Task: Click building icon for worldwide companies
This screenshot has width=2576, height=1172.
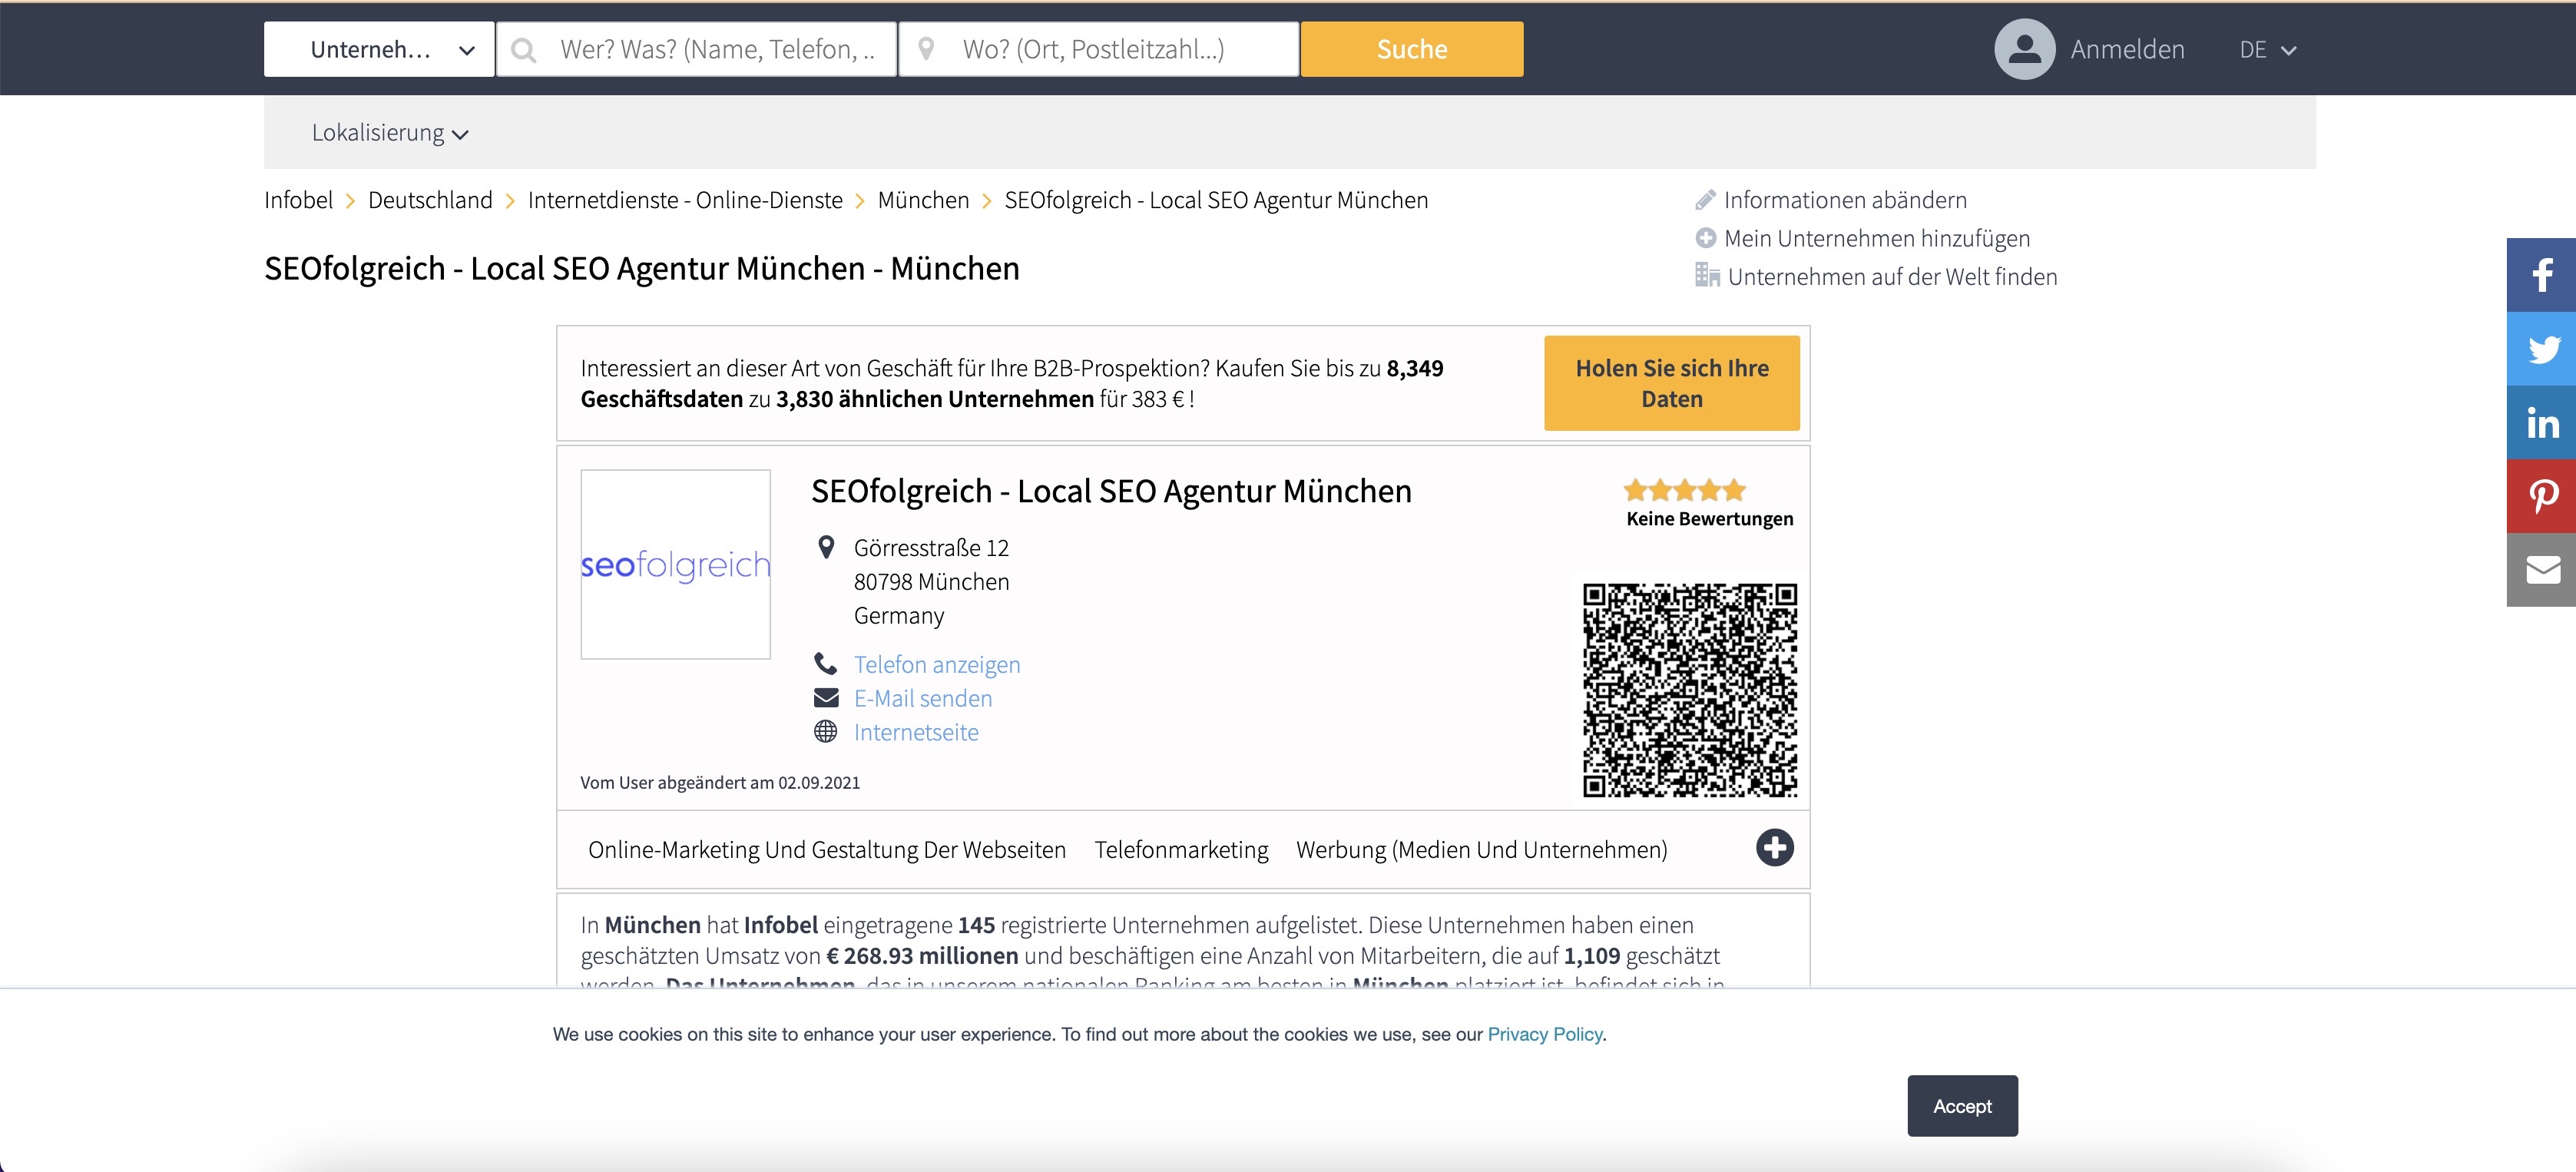Action: click(x=1707, y=275)
